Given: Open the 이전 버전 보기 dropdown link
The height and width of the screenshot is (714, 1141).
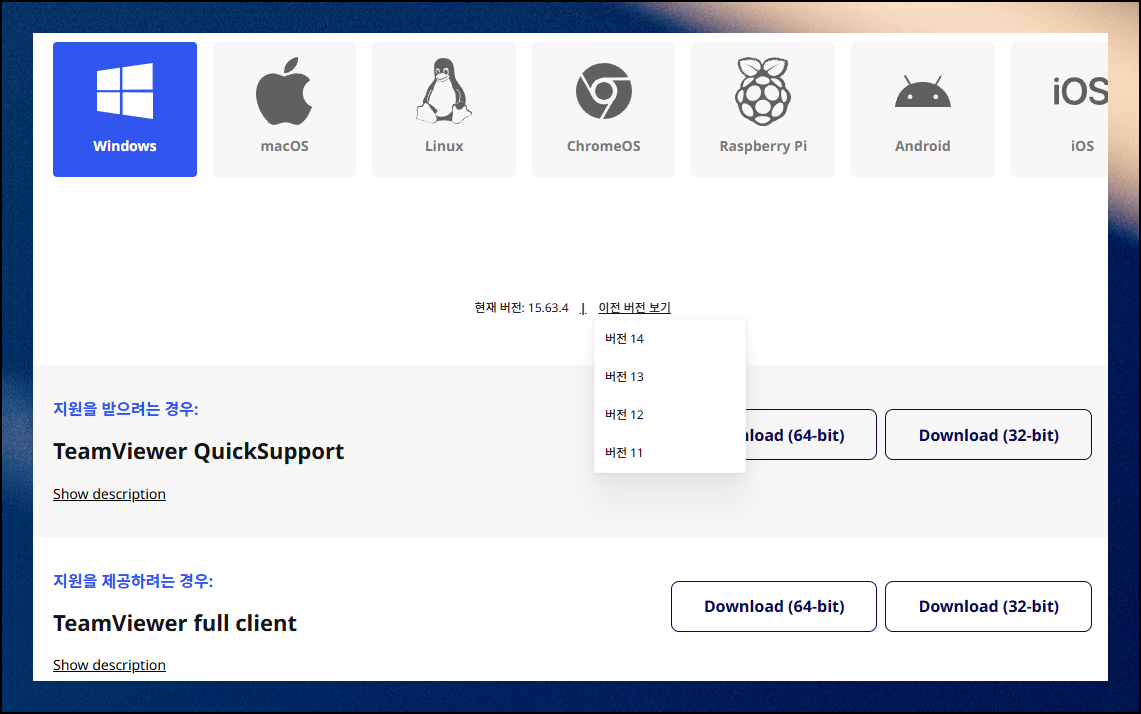Looking at the screenshot, I should pos(634,308).
